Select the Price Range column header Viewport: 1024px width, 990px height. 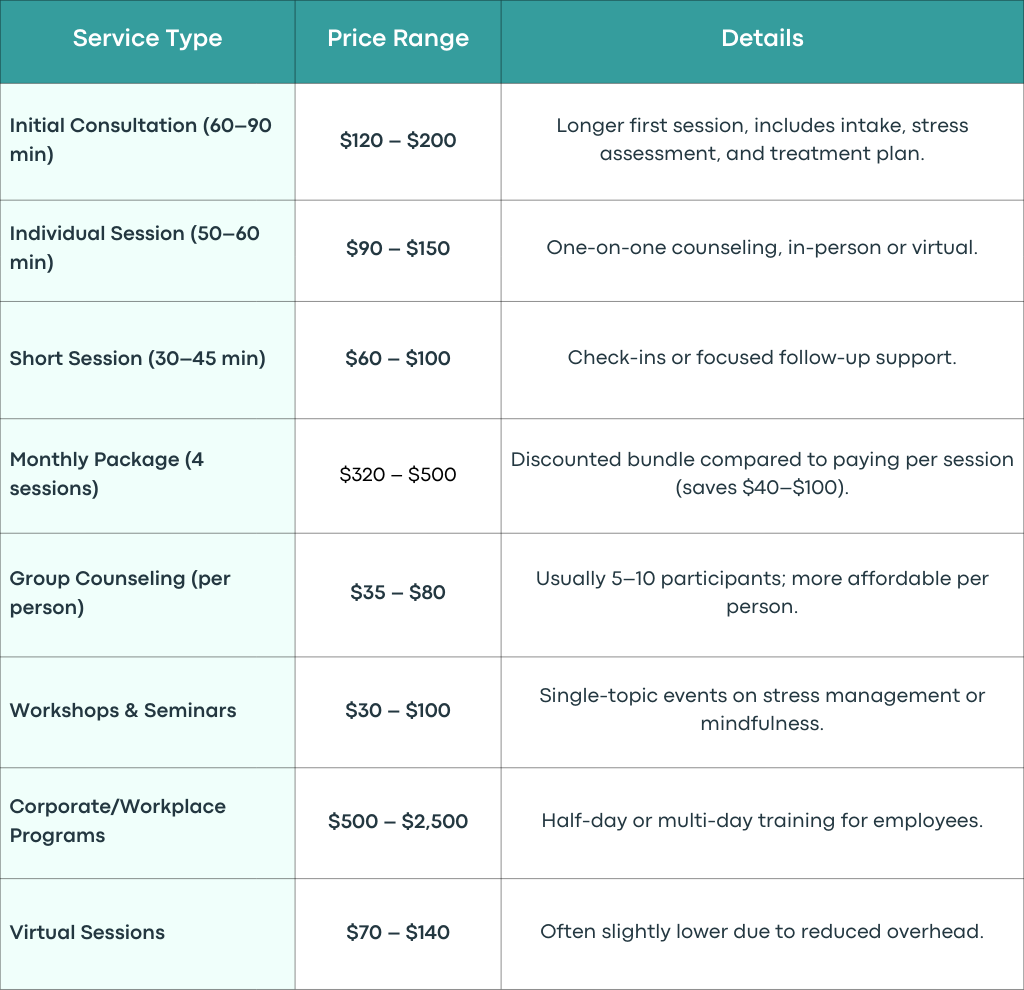398,39
